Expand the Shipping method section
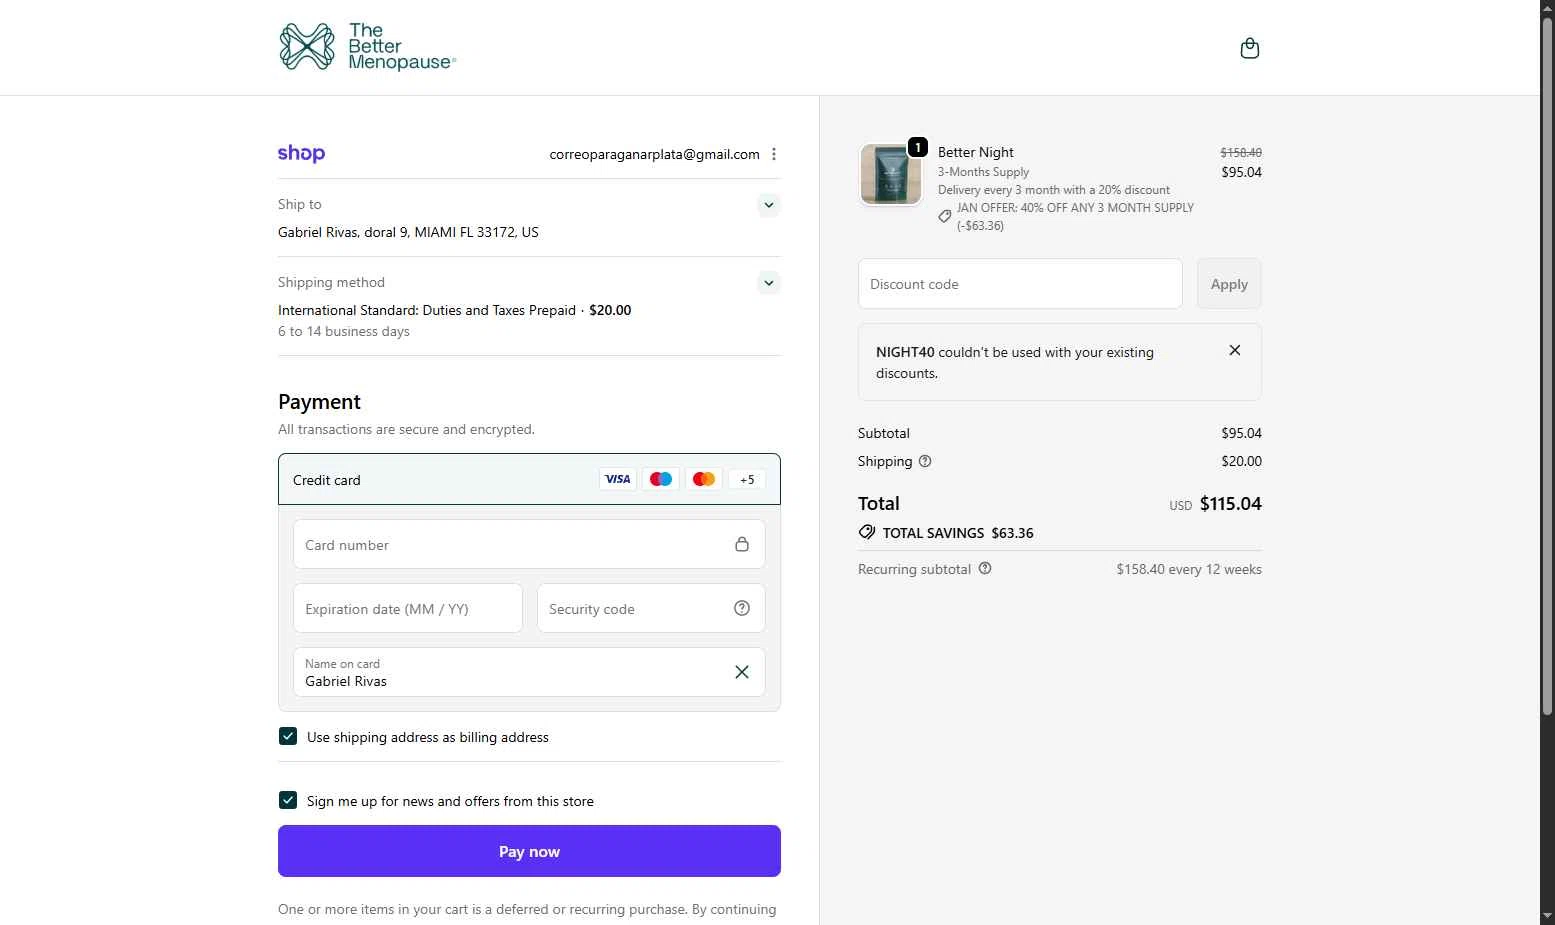Screen dimensions: 1555x925 768,283
